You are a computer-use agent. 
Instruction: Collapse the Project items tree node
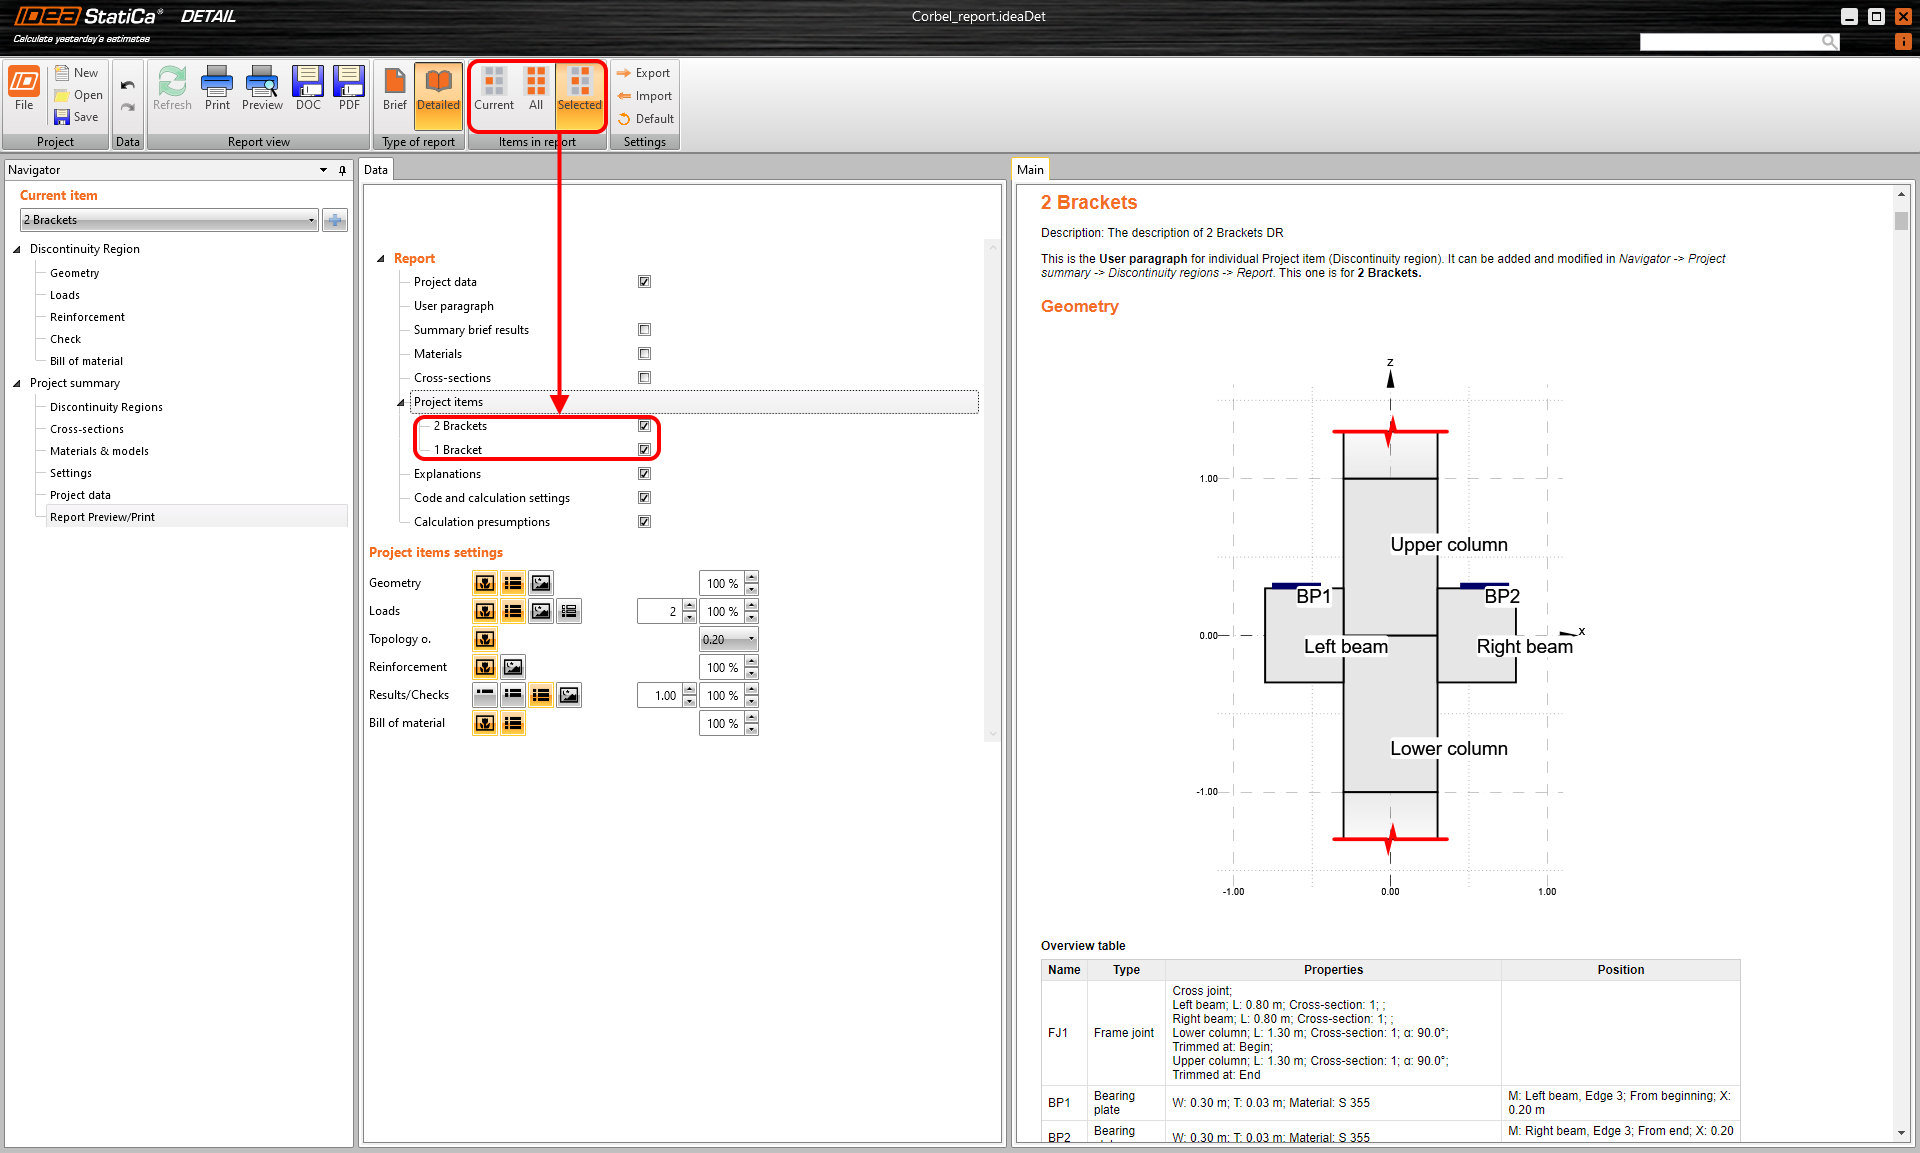tap(403, 401)
